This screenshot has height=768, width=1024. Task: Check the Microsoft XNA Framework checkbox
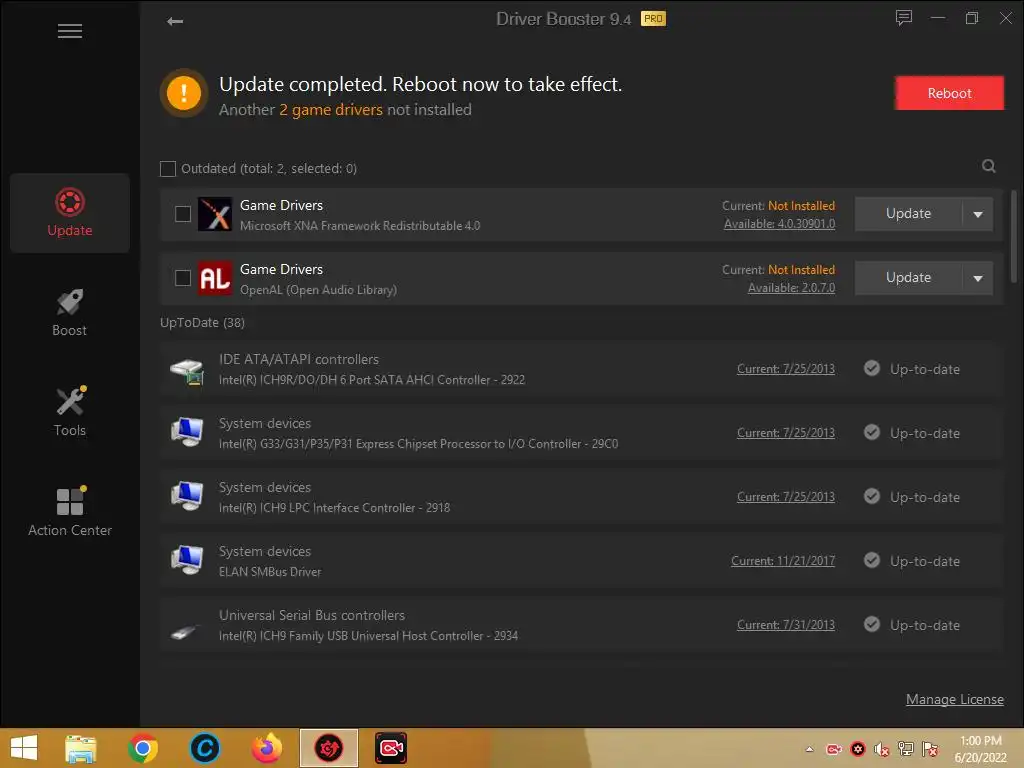[x=183, y=214]
